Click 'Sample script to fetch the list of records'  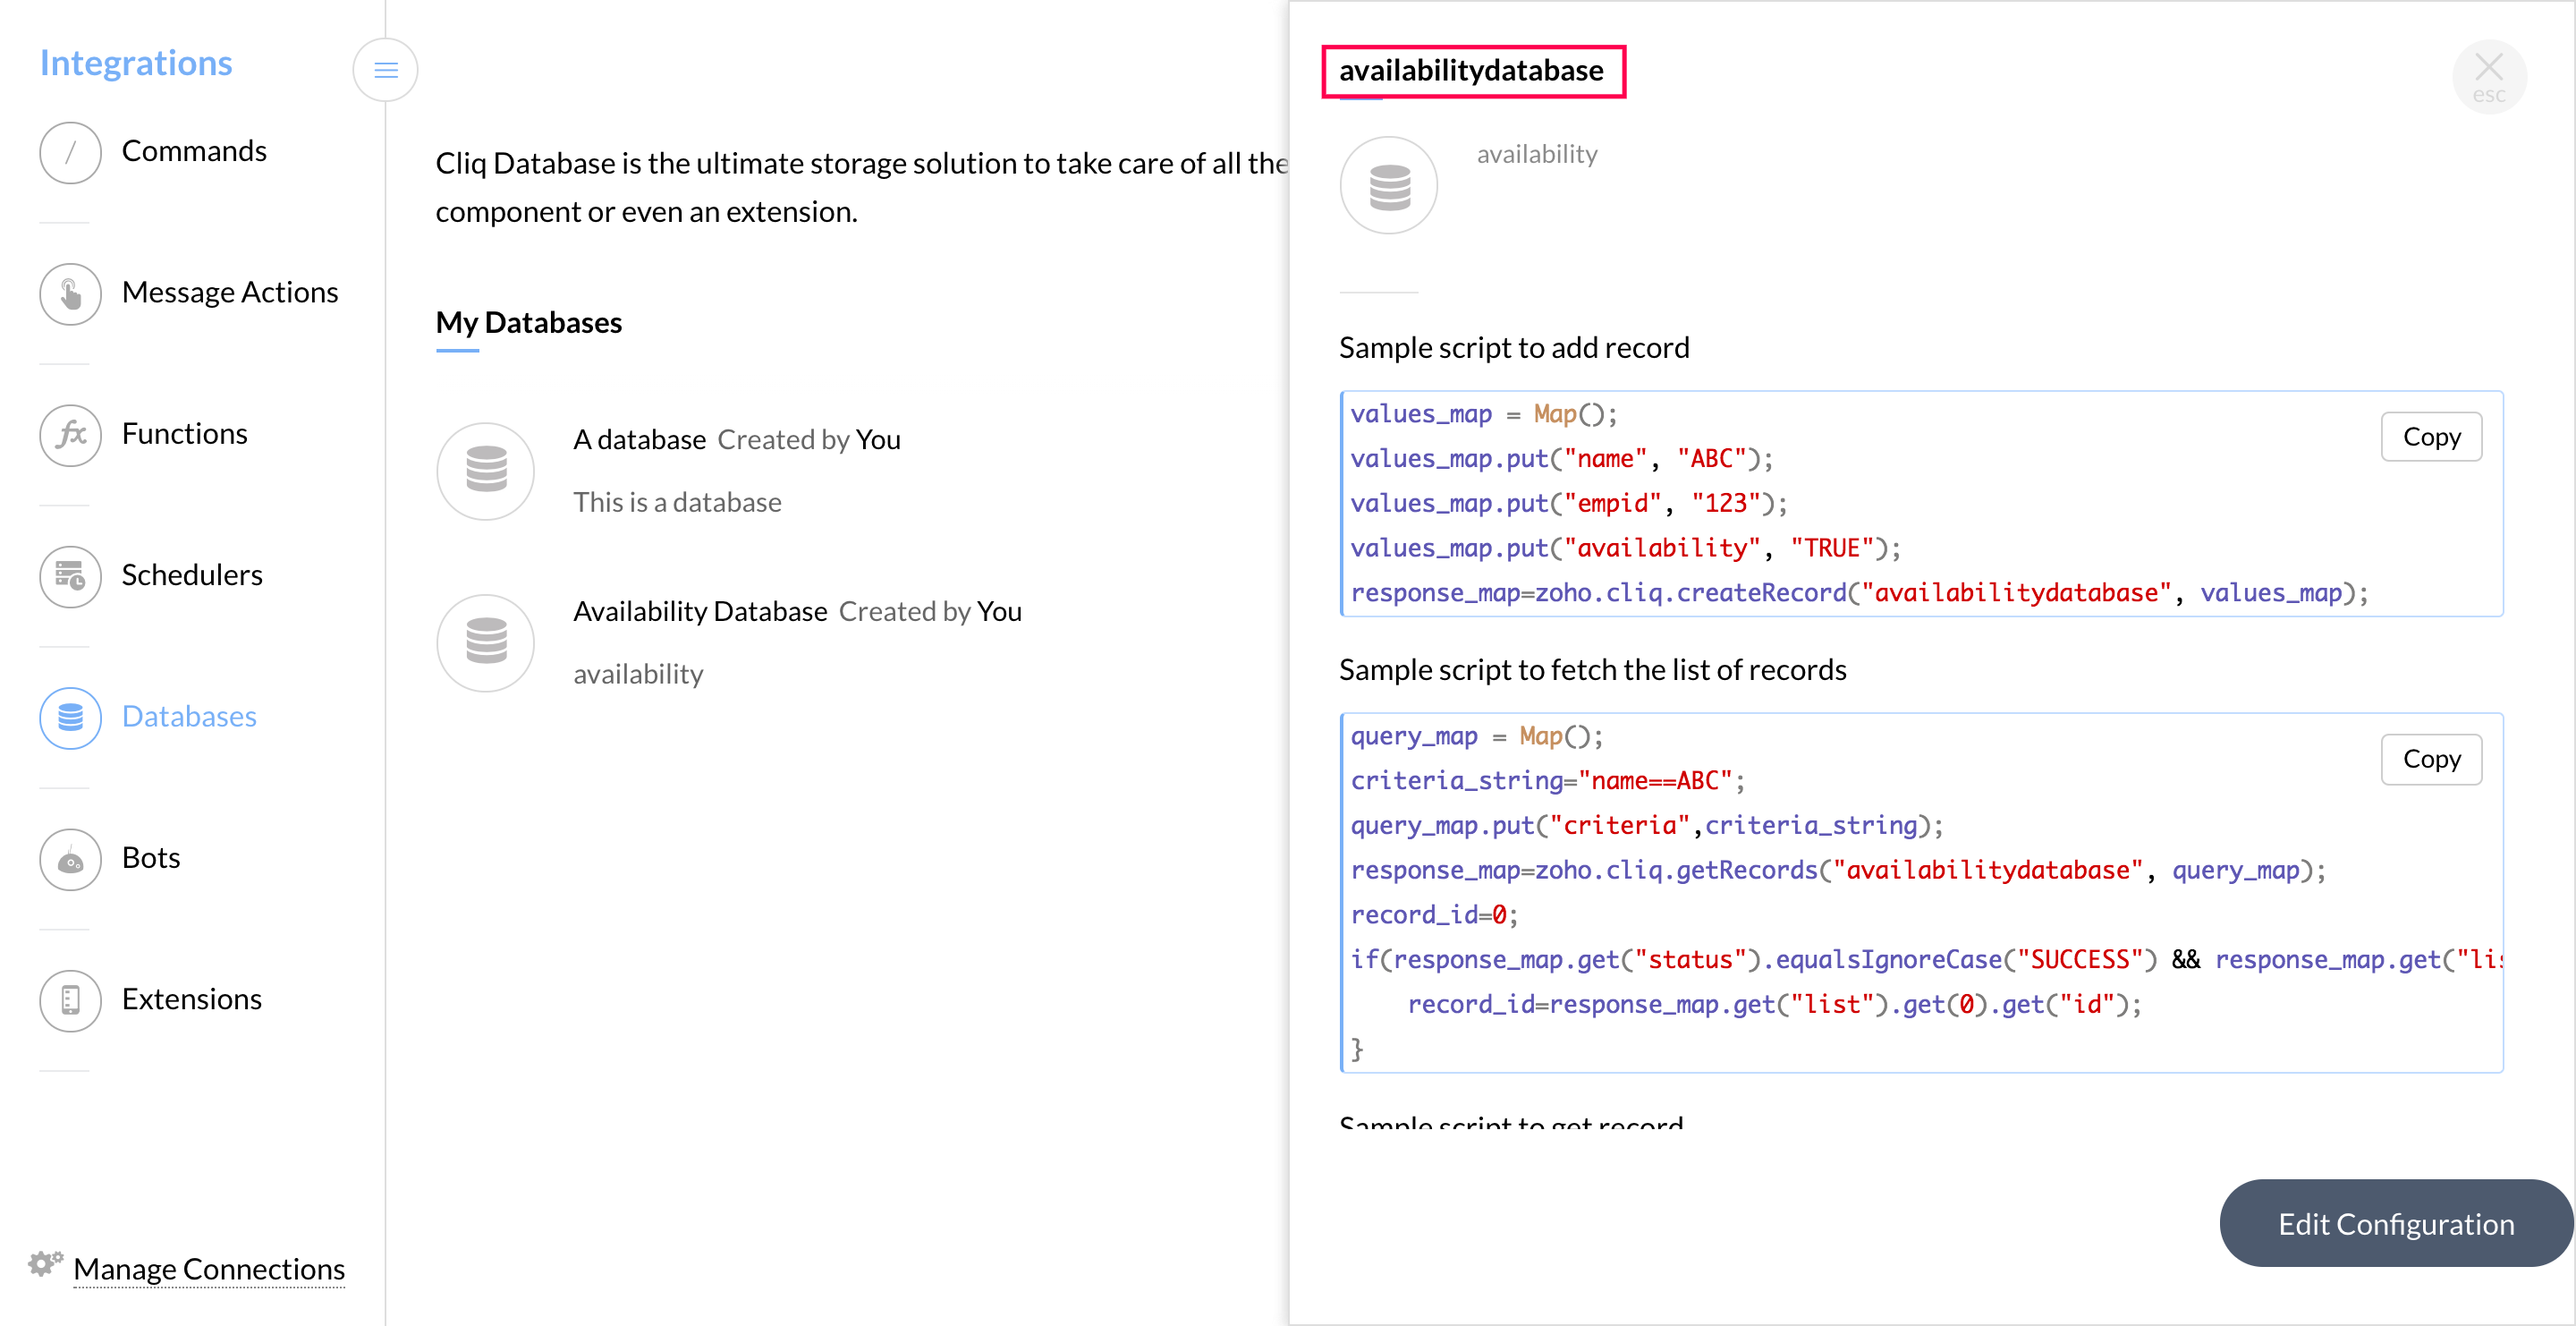[x=1592, y=669]
